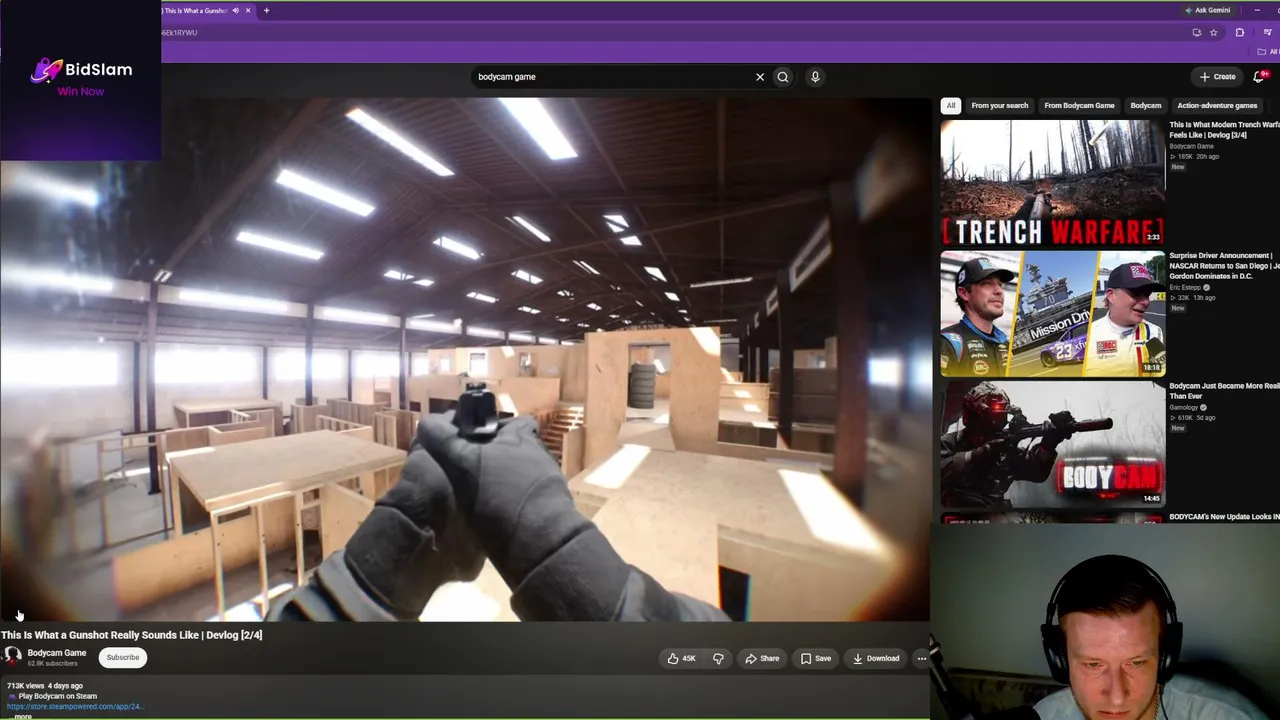Screen dimensions: 1280x720
Task: Open Bodycam Game channel avatar
Action: tap(12, 657)
